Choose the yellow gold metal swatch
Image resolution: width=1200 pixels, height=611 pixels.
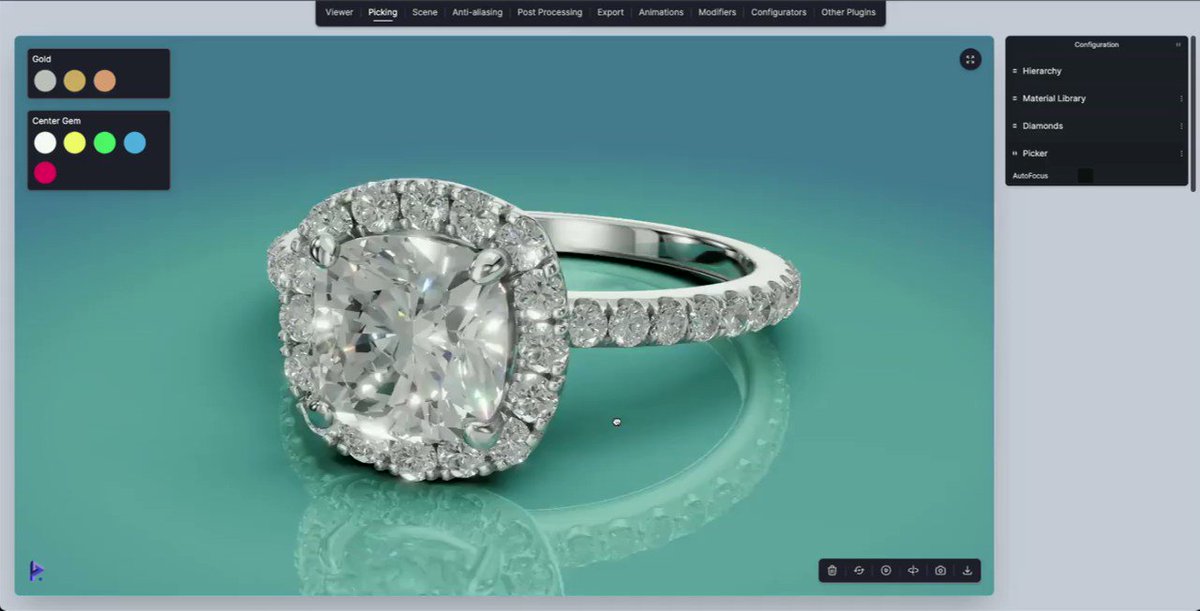75,81
